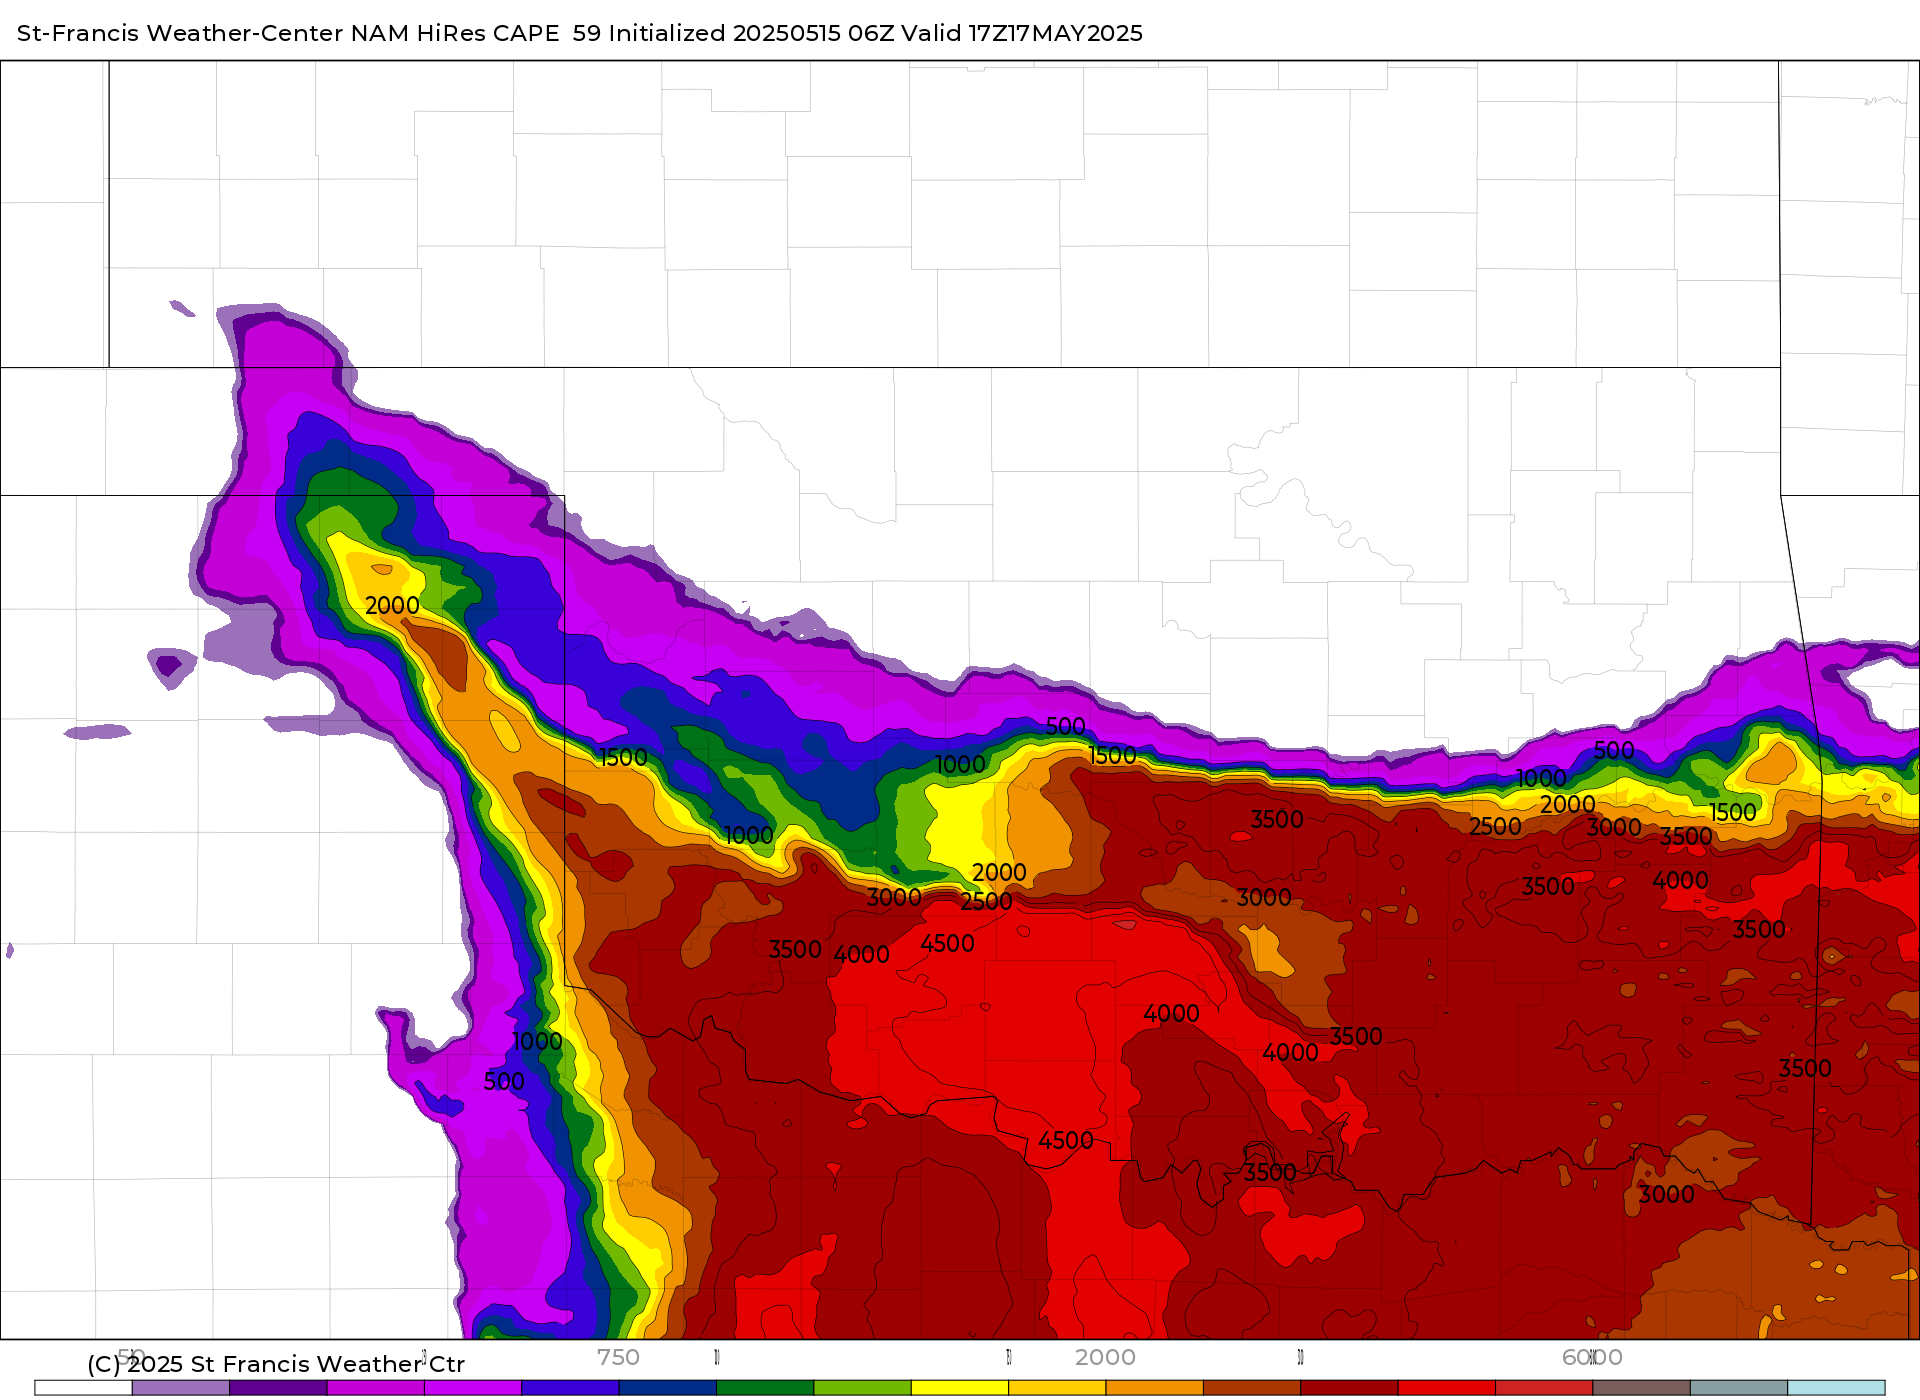This screenshot has height=1400, width=1920.
Task: Select the dark purple legend swatch
Action: pos(278,1388)
